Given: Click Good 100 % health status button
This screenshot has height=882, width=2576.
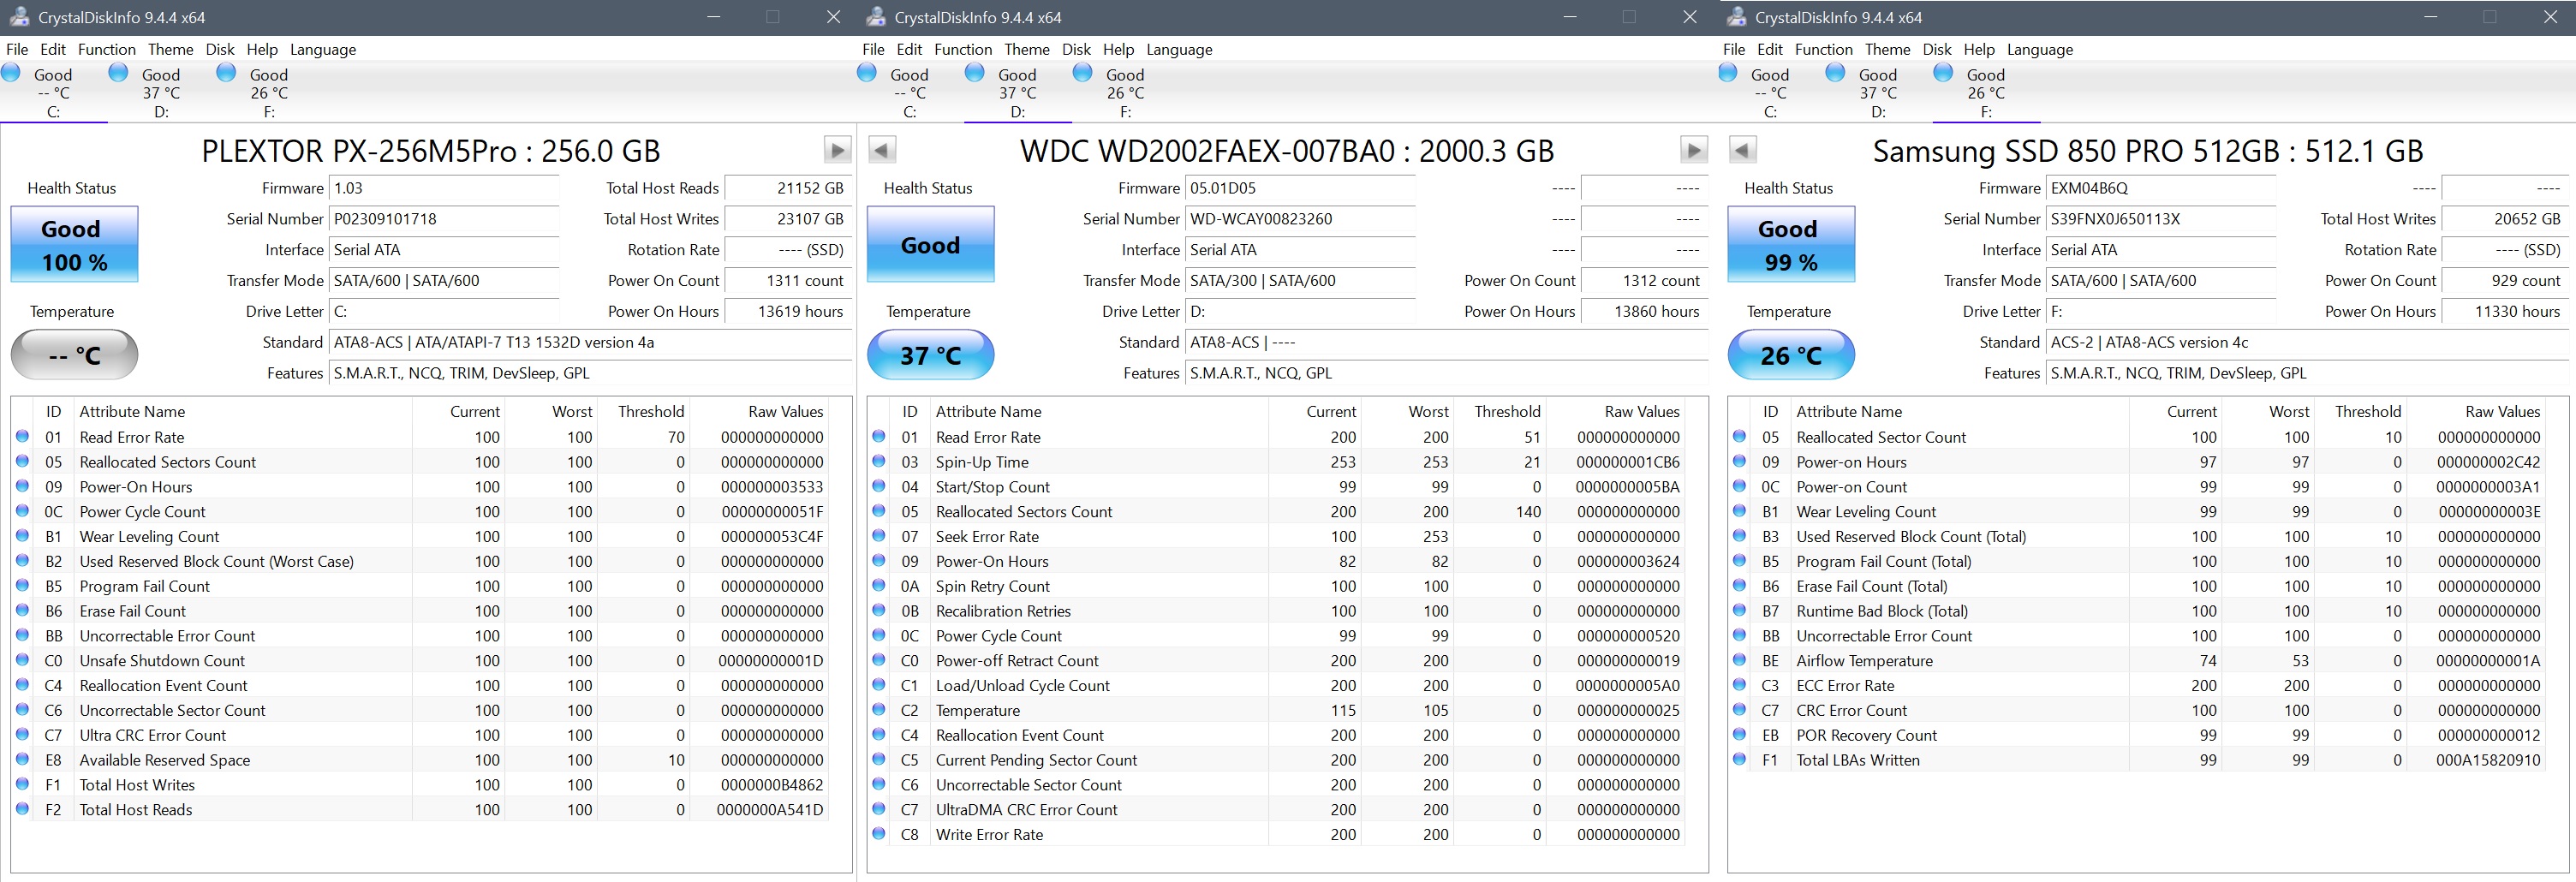Looking at the screenshot, I should click(74, 244).
